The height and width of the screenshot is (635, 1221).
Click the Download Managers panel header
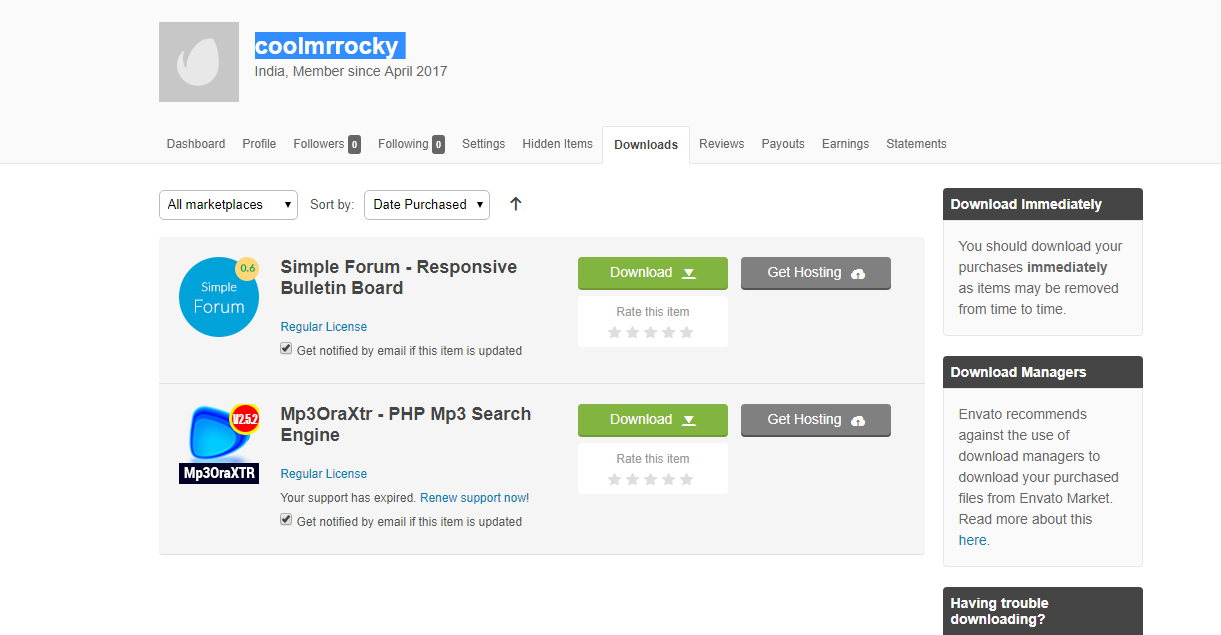1043,372
